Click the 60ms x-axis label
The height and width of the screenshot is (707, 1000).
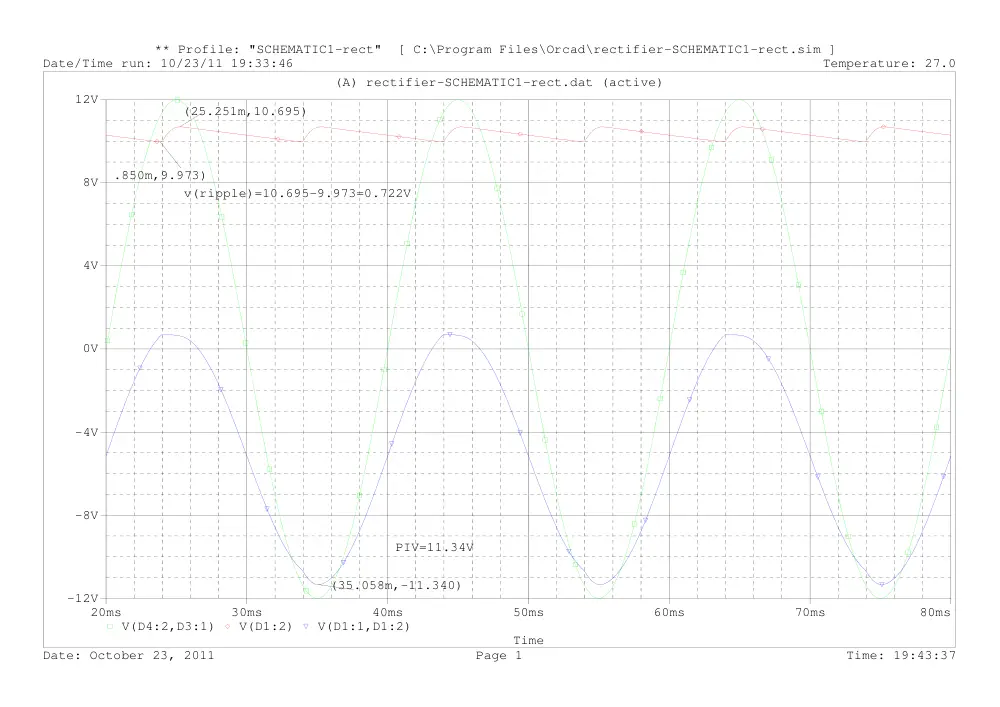(670, 612)
